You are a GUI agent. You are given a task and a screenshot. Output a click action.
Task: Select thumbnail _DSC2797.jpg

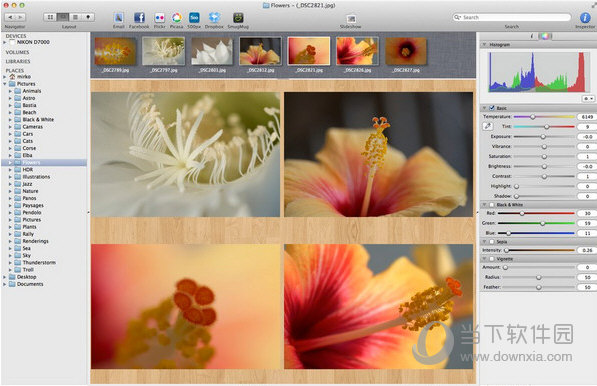coord(163,51)
